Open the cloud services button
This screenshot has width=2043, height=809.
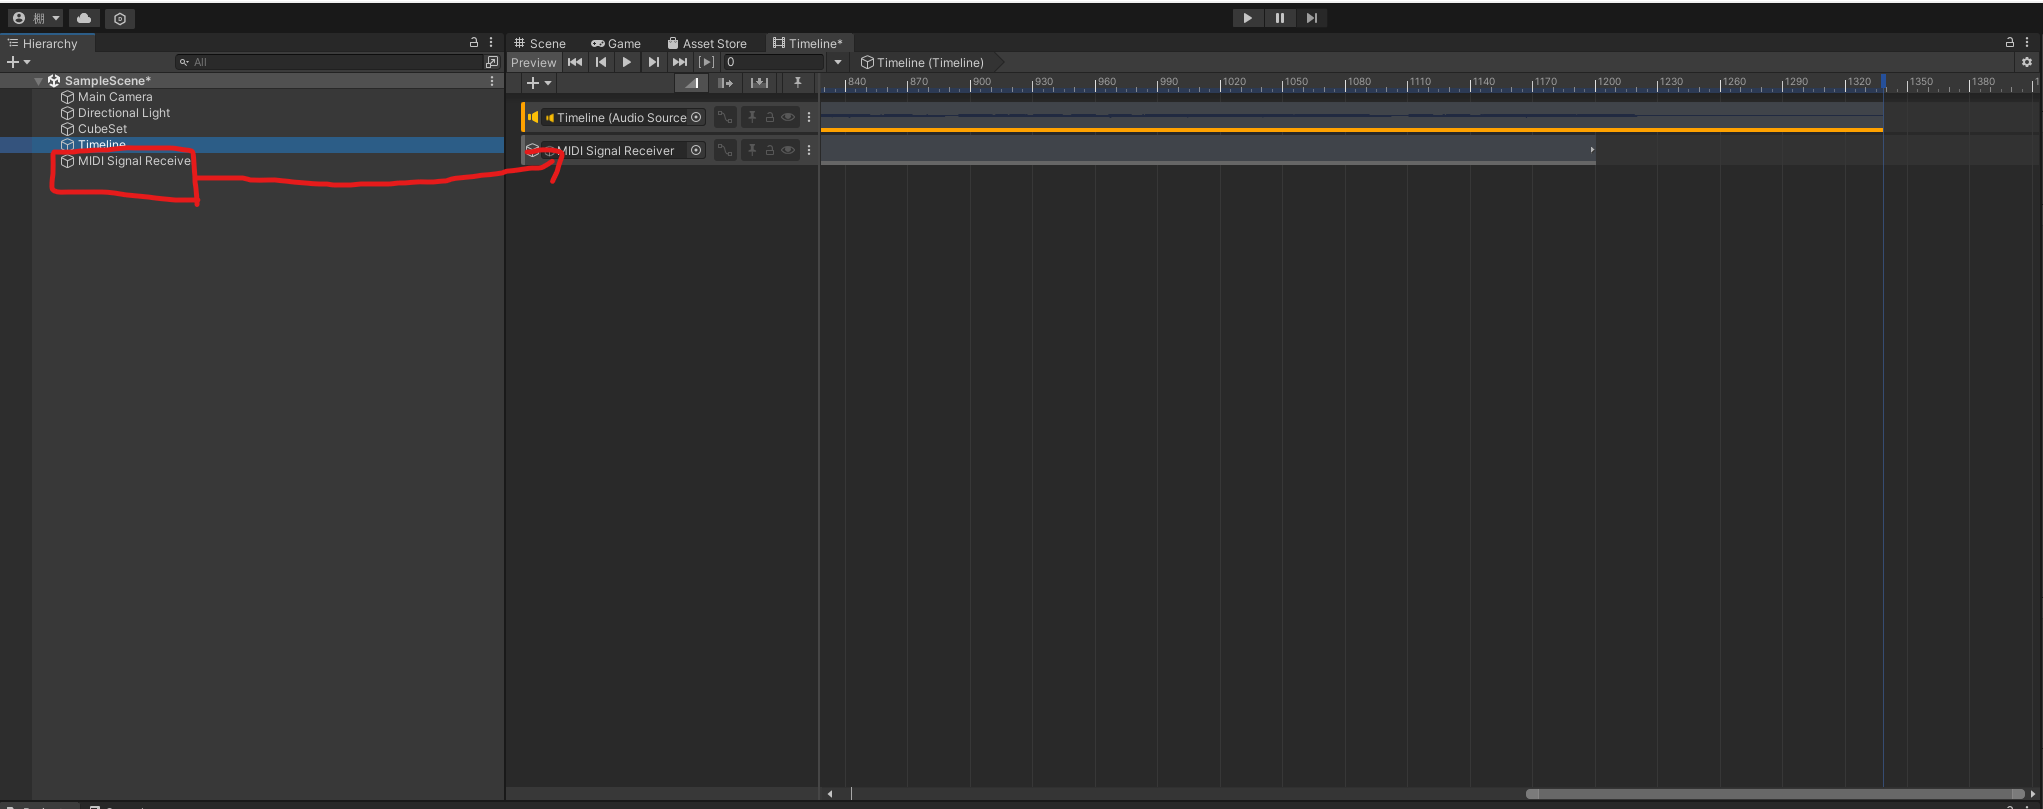click(84, 18)
